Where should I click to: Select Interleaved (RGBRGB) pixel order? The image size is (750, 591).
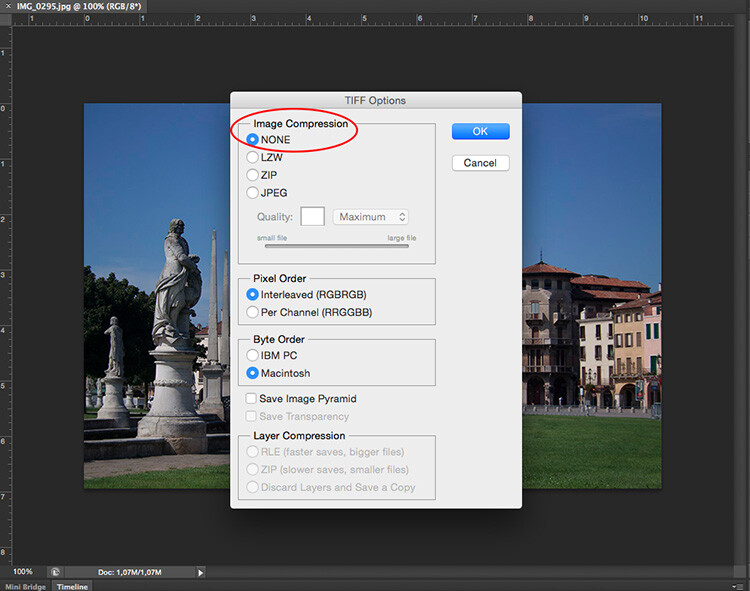[x=252, y=295]
